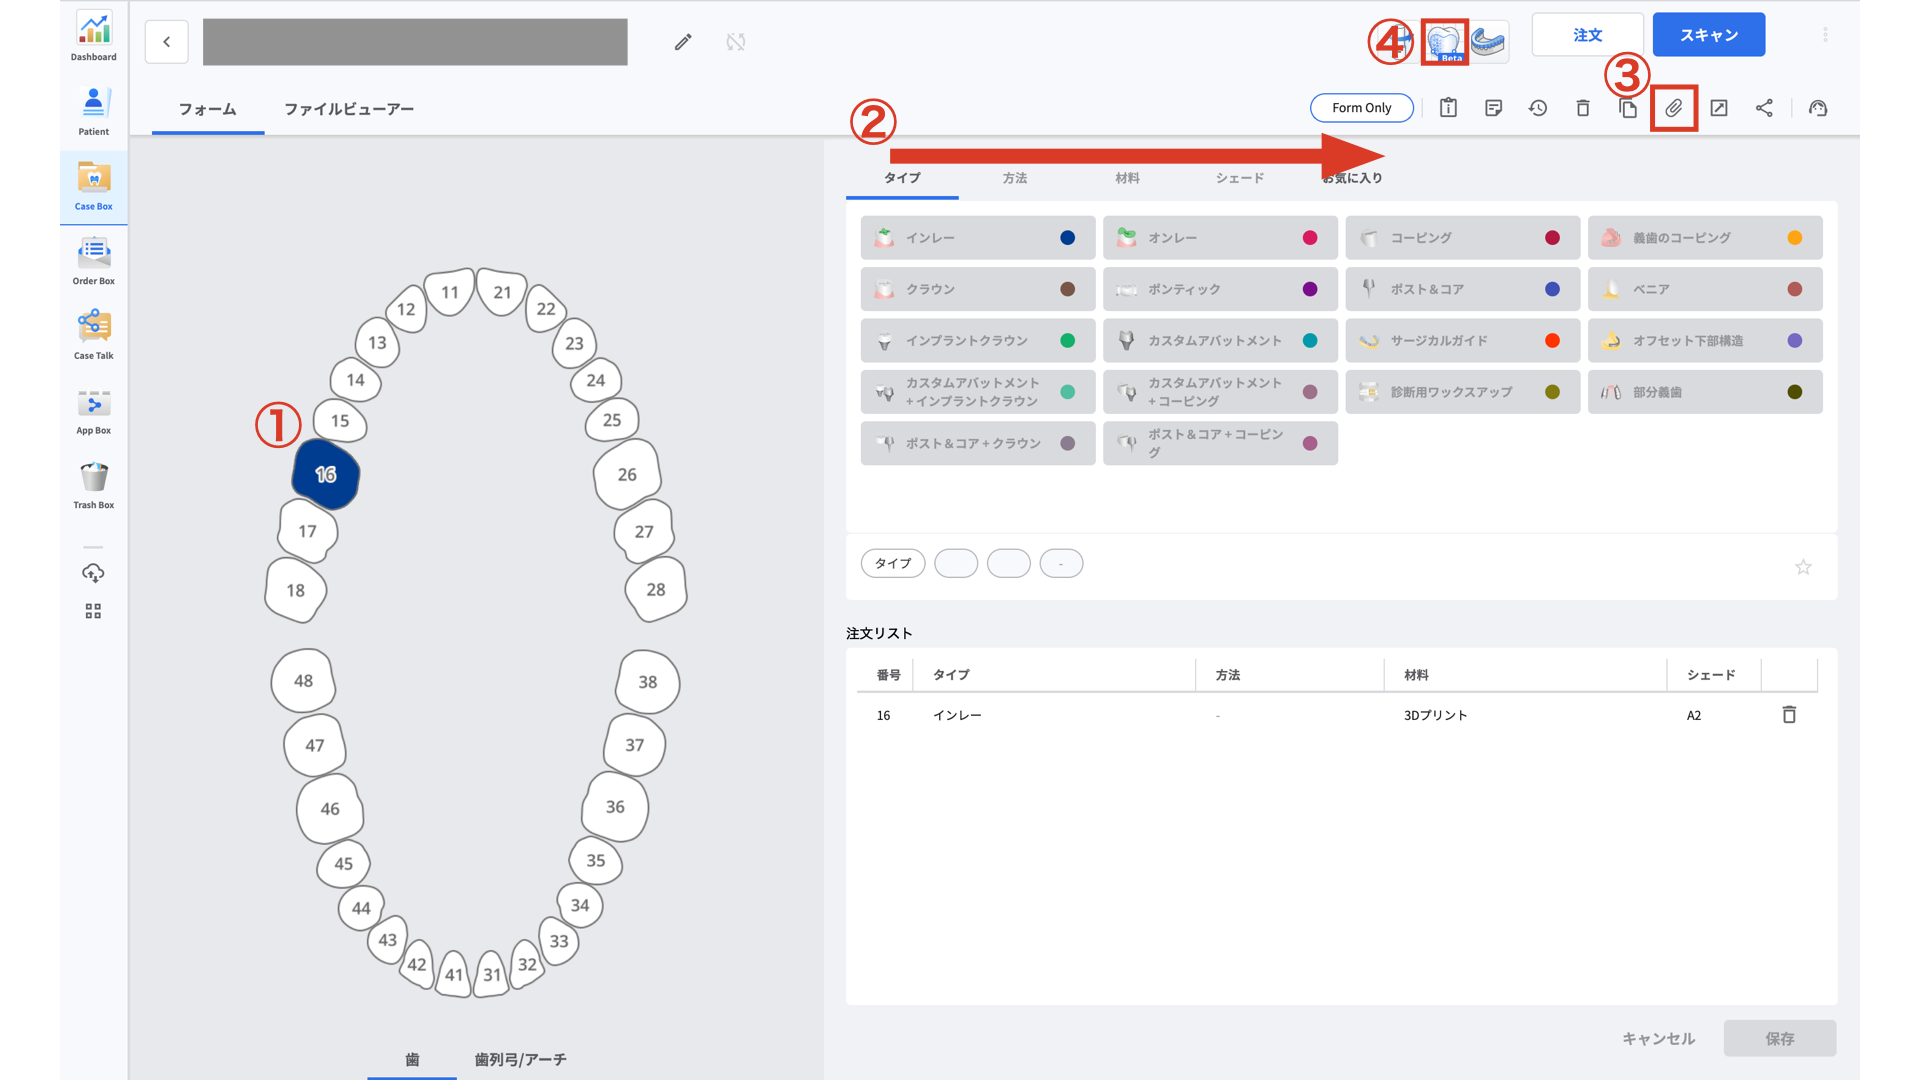1920x1080 pixels.
Task: Open the support headset icon
Action: [1818, 108]
